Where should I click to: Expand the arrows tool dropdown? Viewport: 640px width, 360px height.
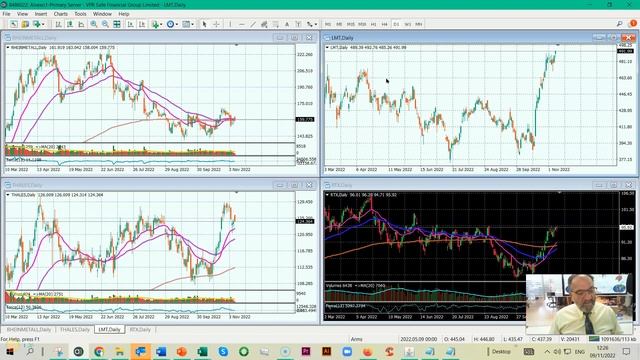[x=316, y=24]
